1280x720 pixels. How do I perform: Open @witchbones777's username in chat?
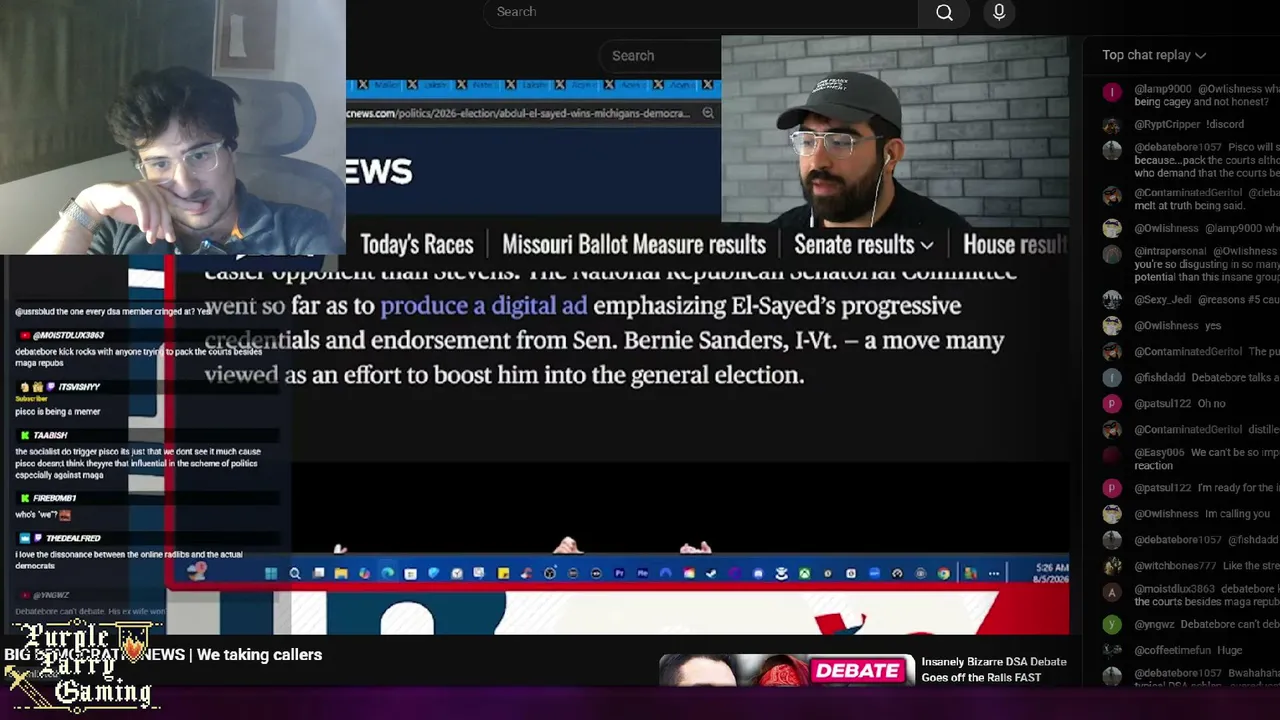pos(1175,566)
